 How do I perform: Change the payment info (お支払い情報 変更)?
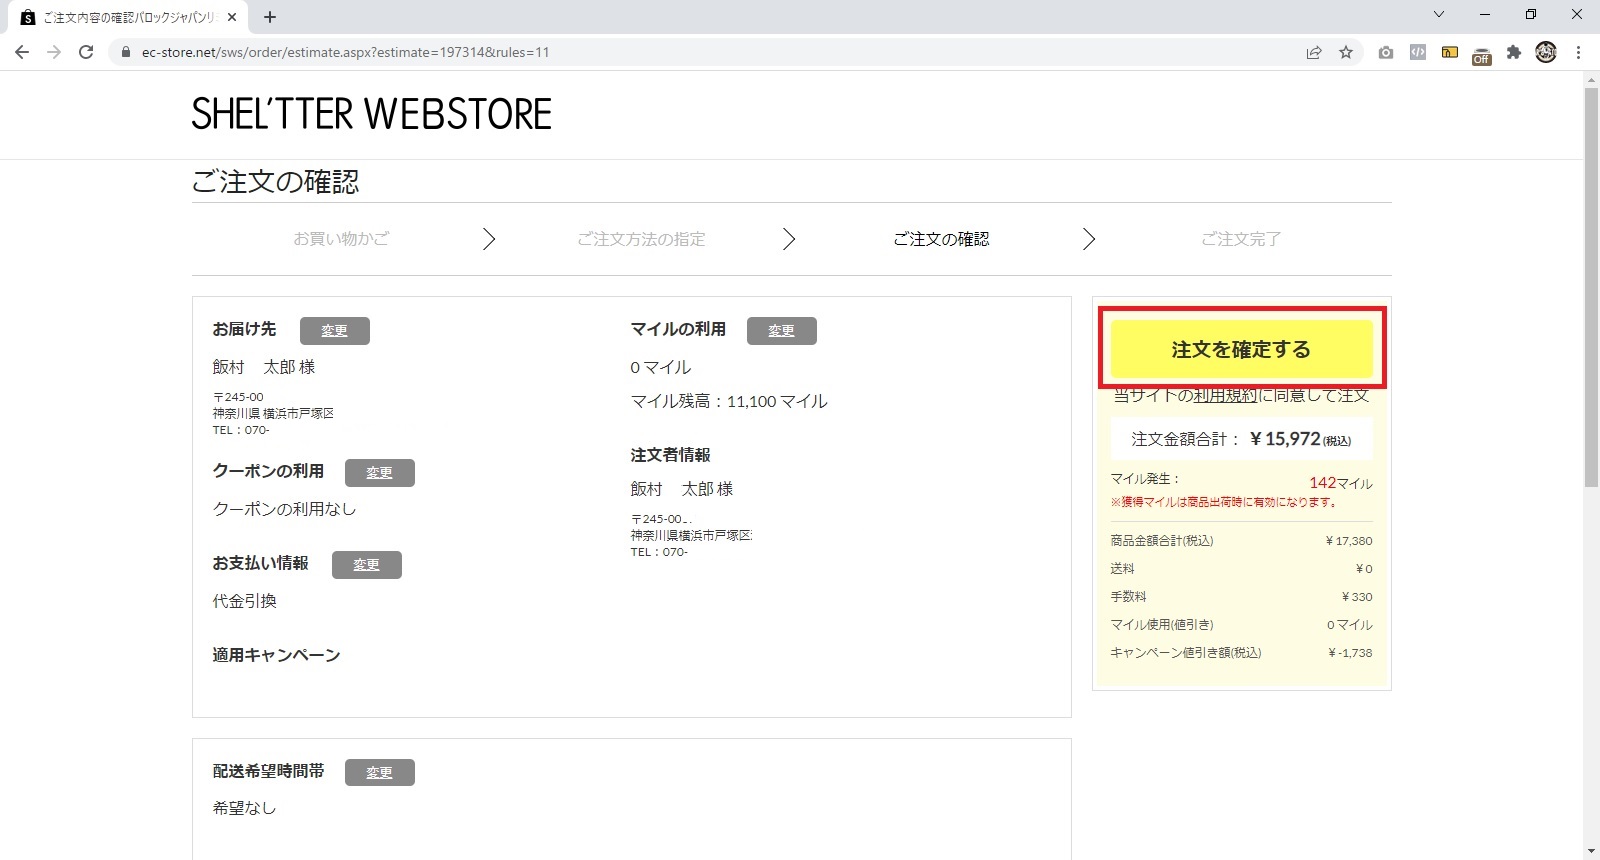[x=366, y=565]
